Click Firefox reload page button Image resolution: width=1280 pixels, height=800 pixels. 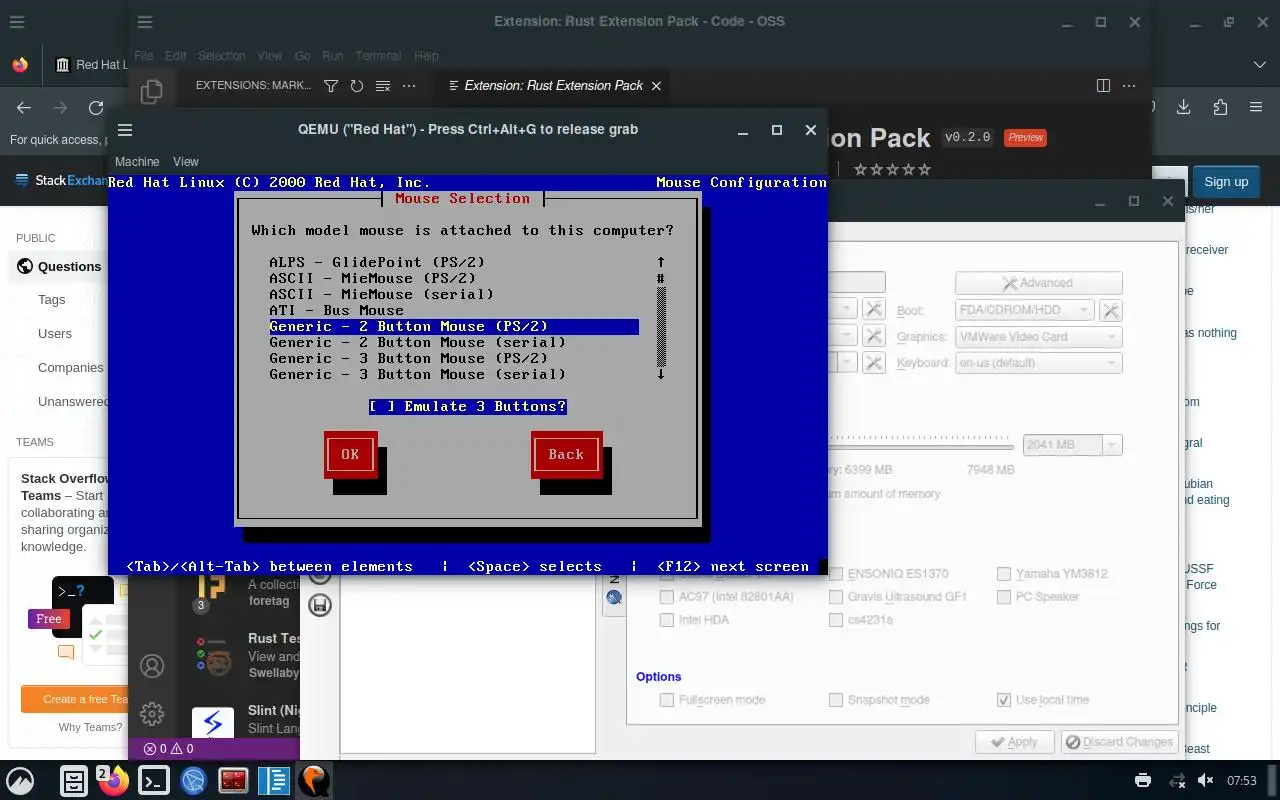(96, 108)
